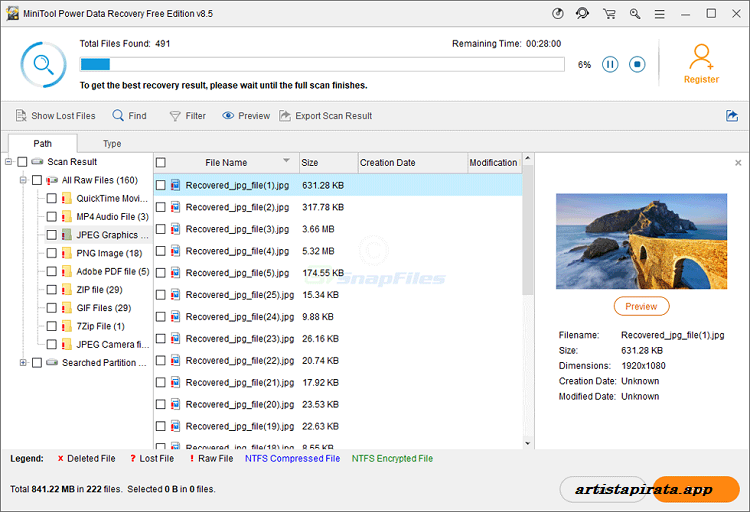This screenshot has height=512, width=750.
Task: Click file icon of Recovered_jpg_file(19).jpg
Action: coord(176,426)
